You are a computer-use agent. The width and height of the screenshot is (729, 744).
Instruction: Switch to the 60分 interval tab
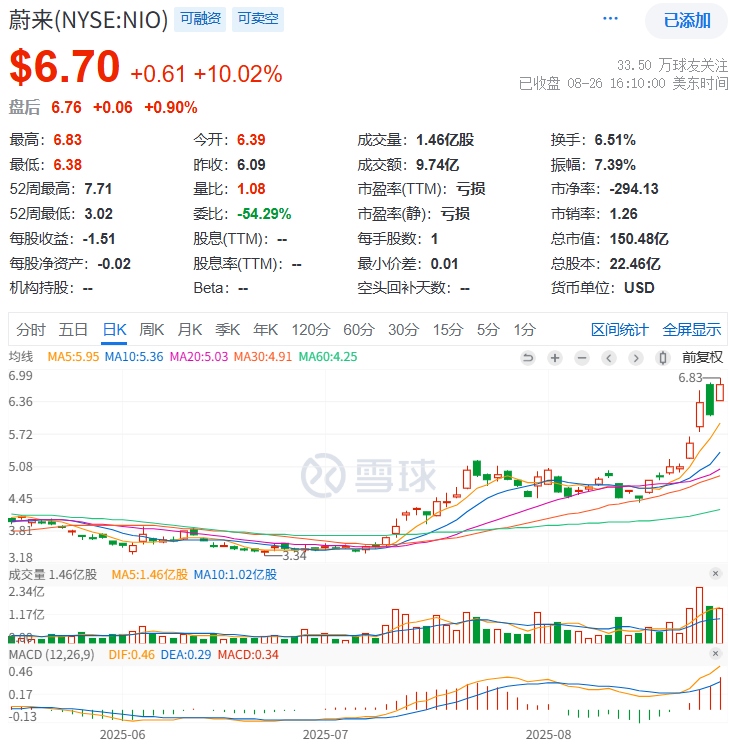coord(359,329)
